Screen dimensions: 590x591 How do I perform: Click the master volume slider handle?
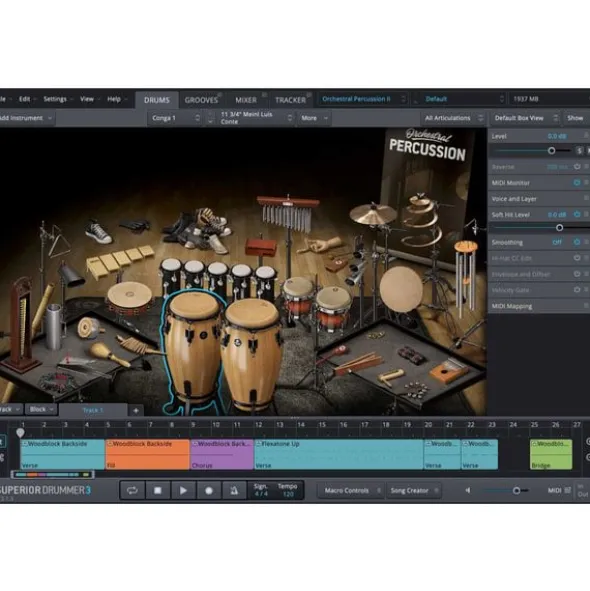(x=516, y=490)
